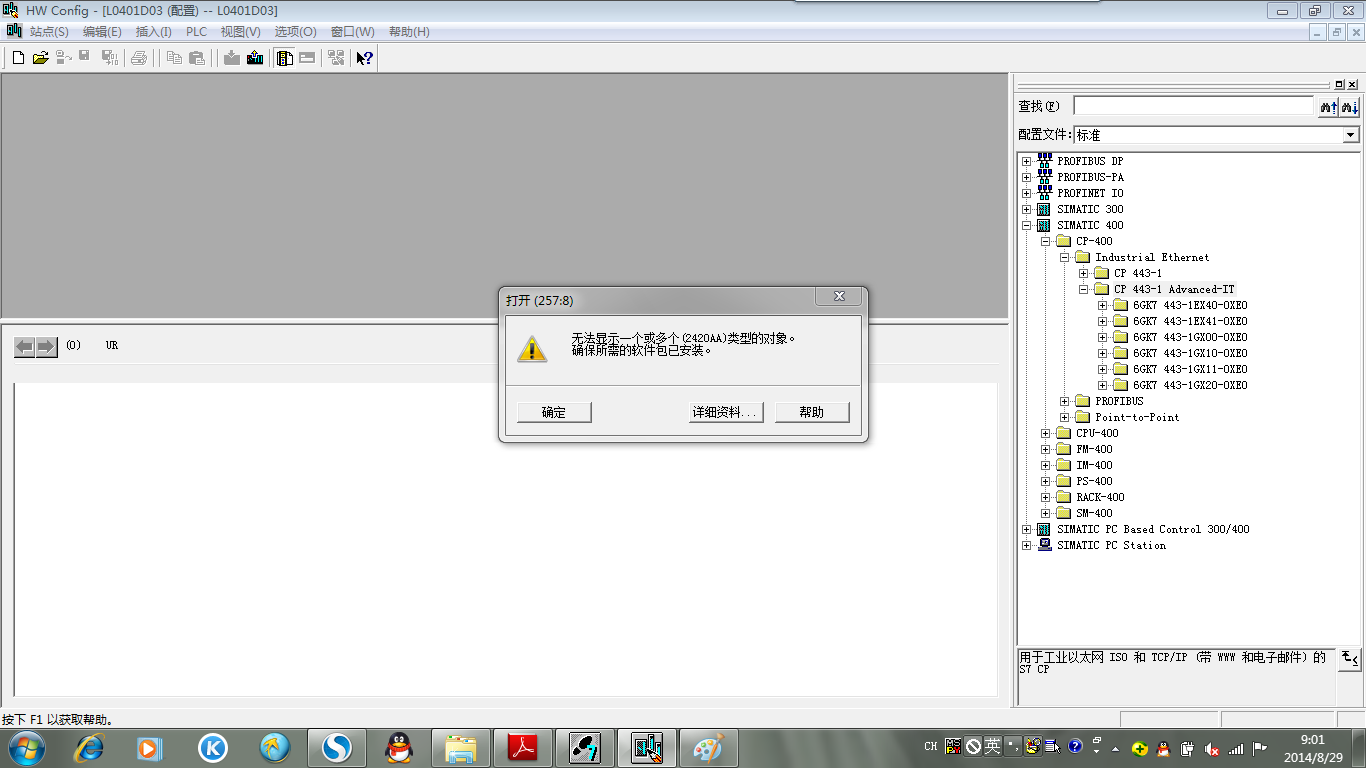Collapse the CP-400 folder node

coord(1046,241)
